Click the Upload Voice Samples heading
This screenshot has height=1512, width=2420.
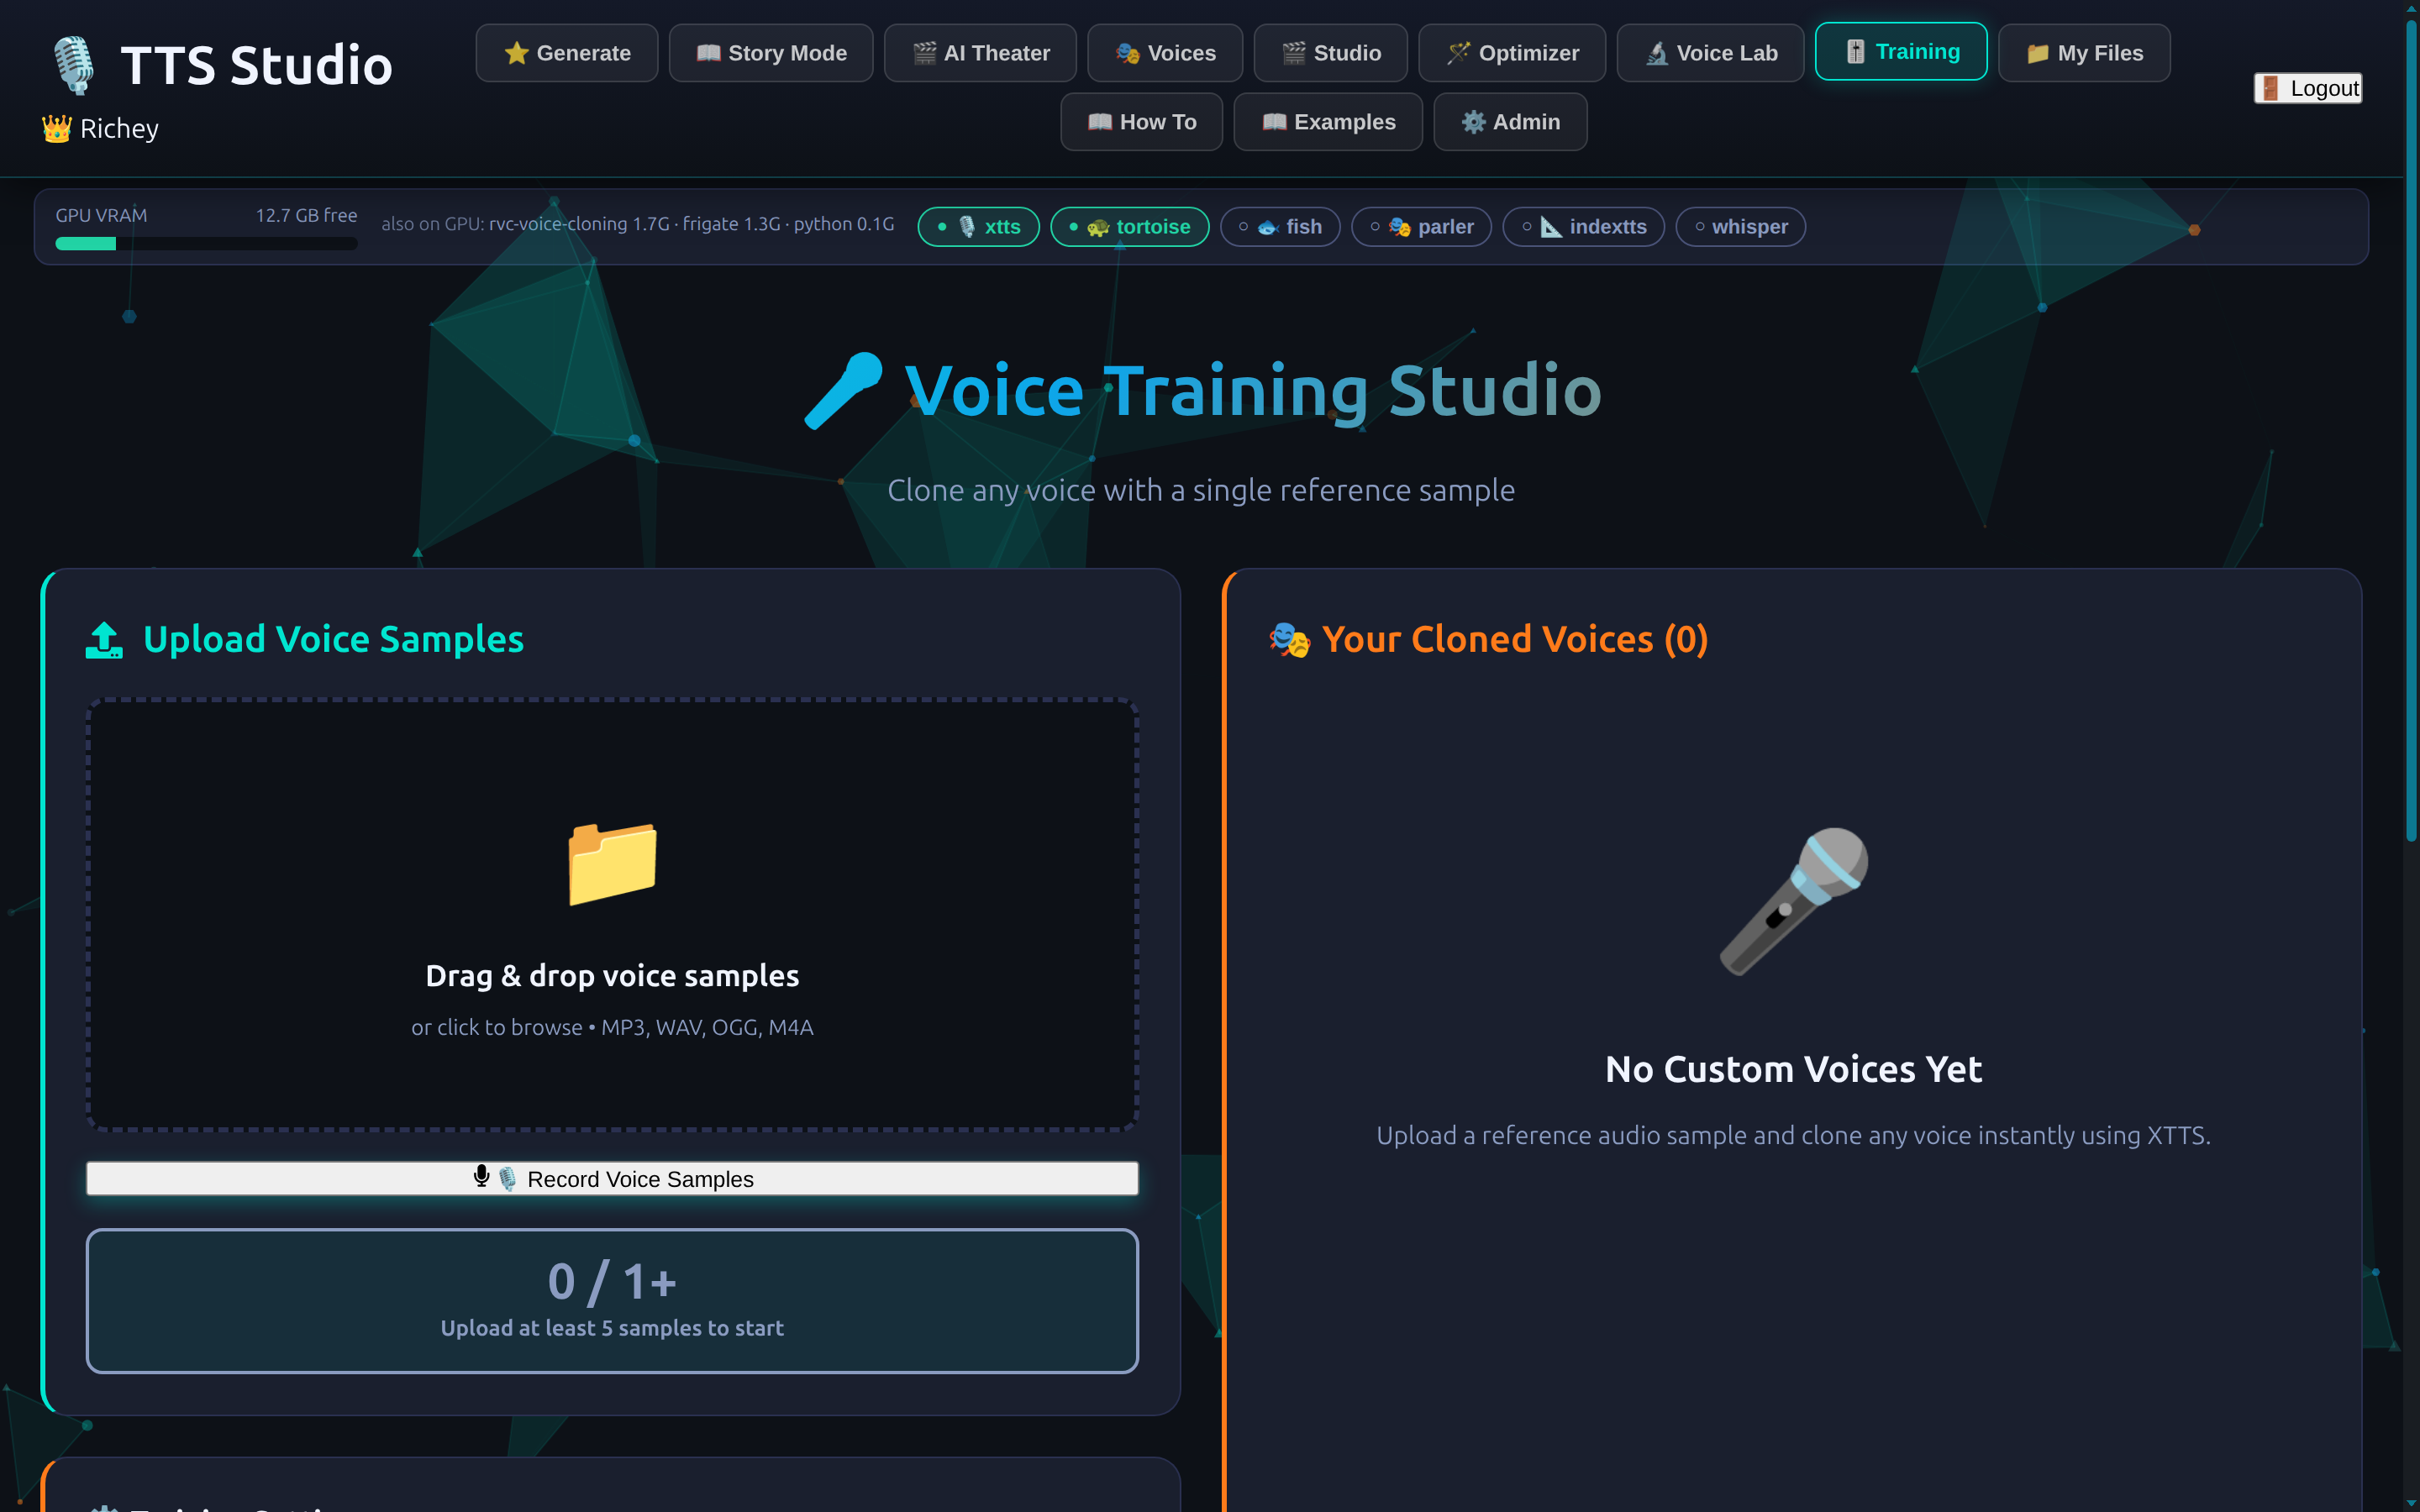pyautogui.click(x=333, y=640)
